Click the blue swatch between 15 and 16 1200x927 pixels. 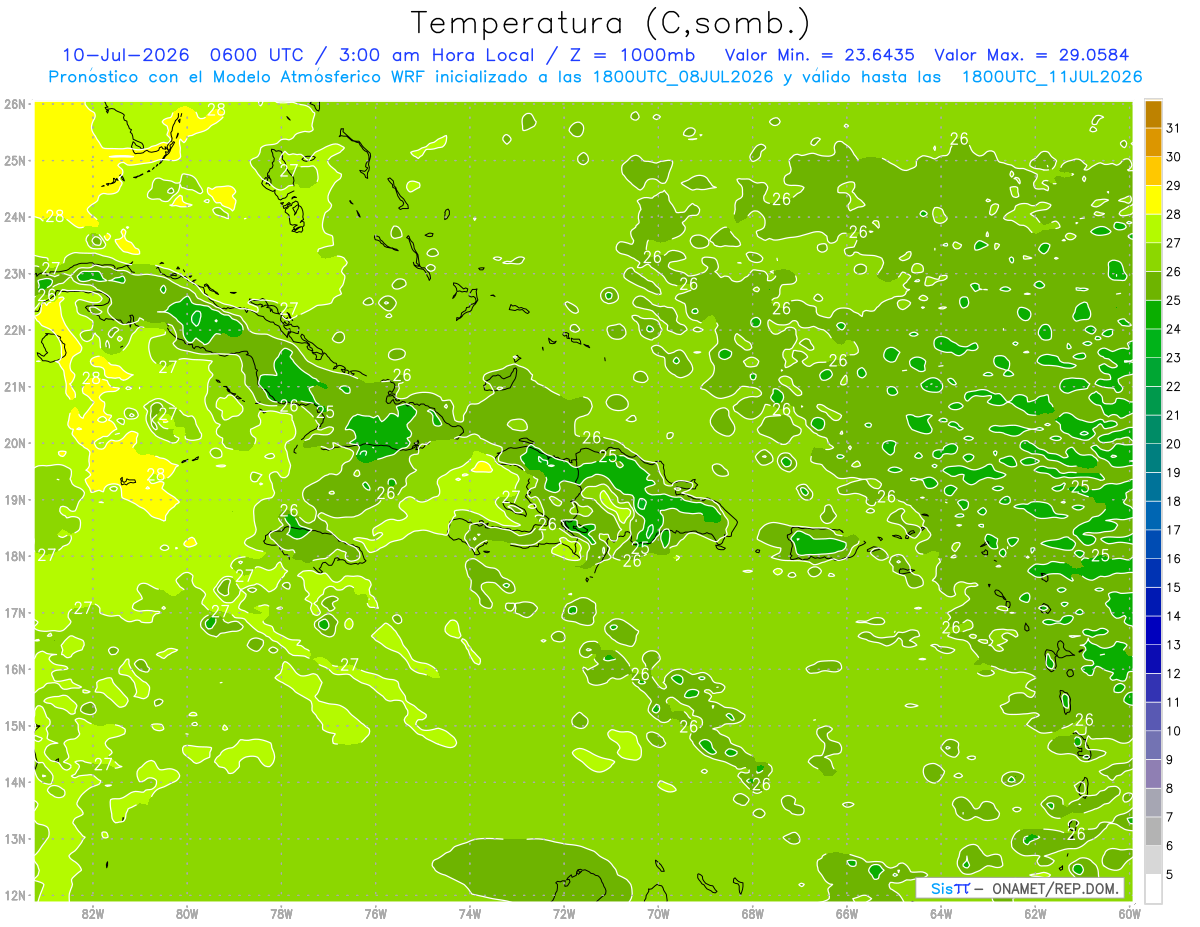click(x=1153, y=573)
